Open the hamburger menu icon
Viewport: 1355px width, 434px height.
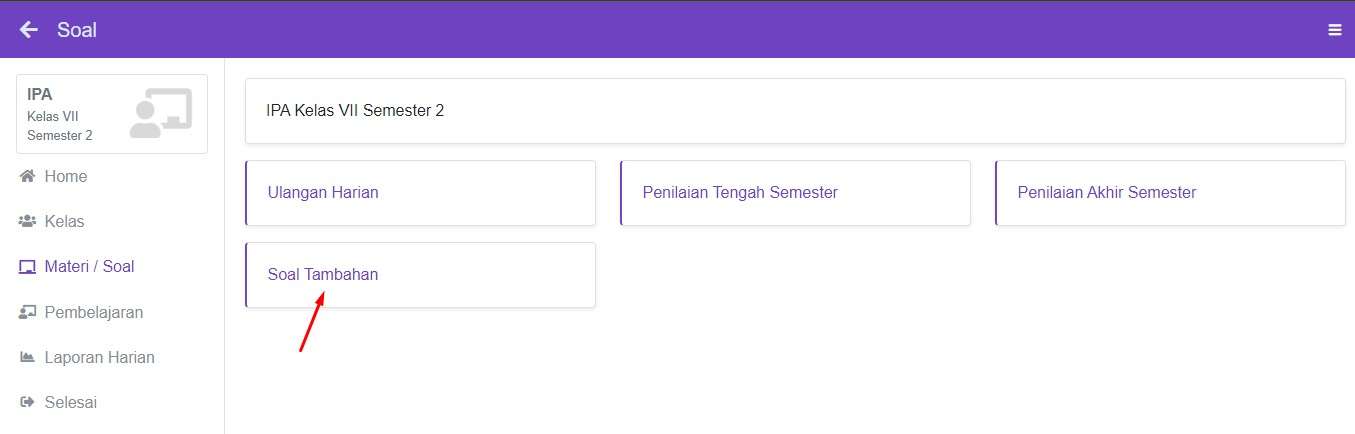click(1334, 30)
